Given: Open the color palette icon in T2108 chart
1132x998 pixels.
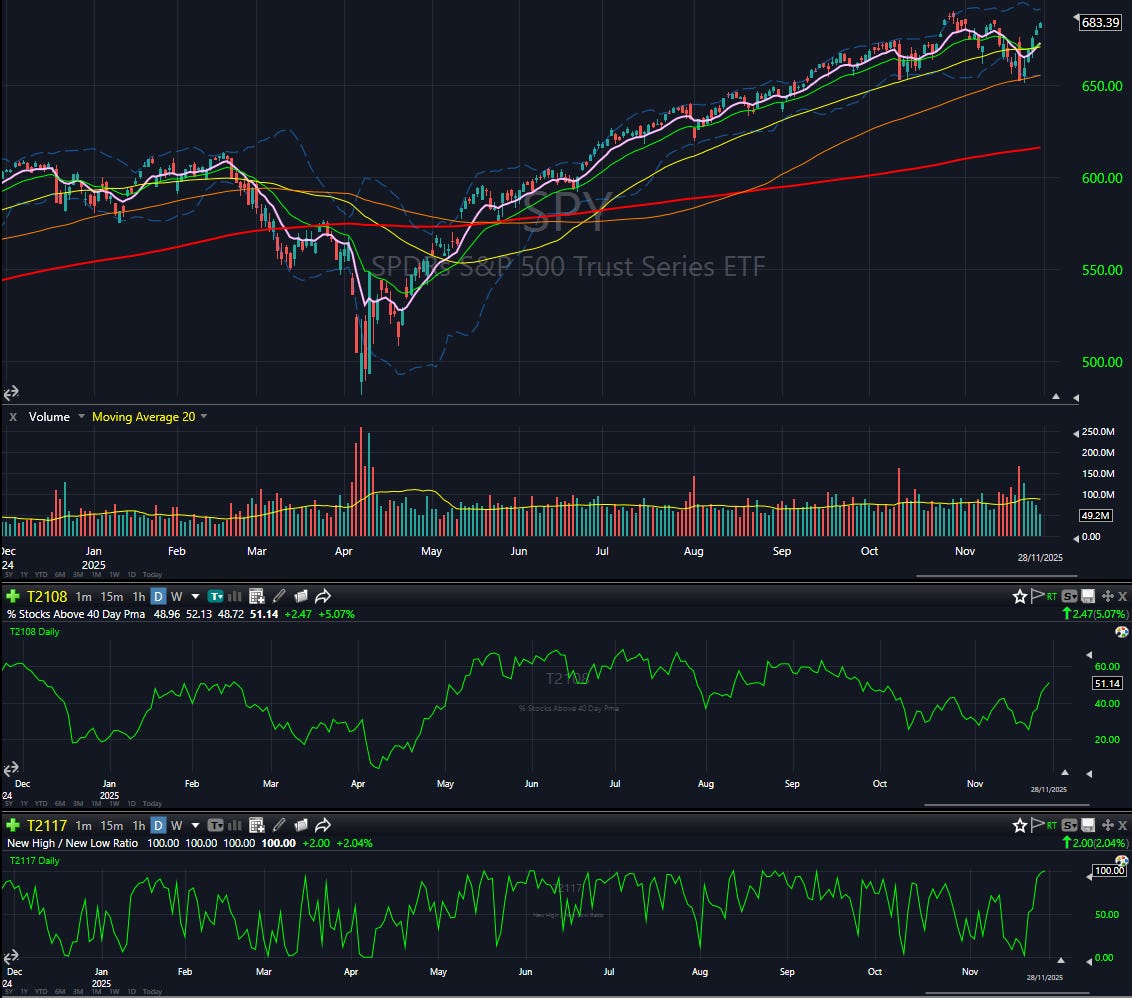Looking at the screenshot, I should [x=1121, y=632].
